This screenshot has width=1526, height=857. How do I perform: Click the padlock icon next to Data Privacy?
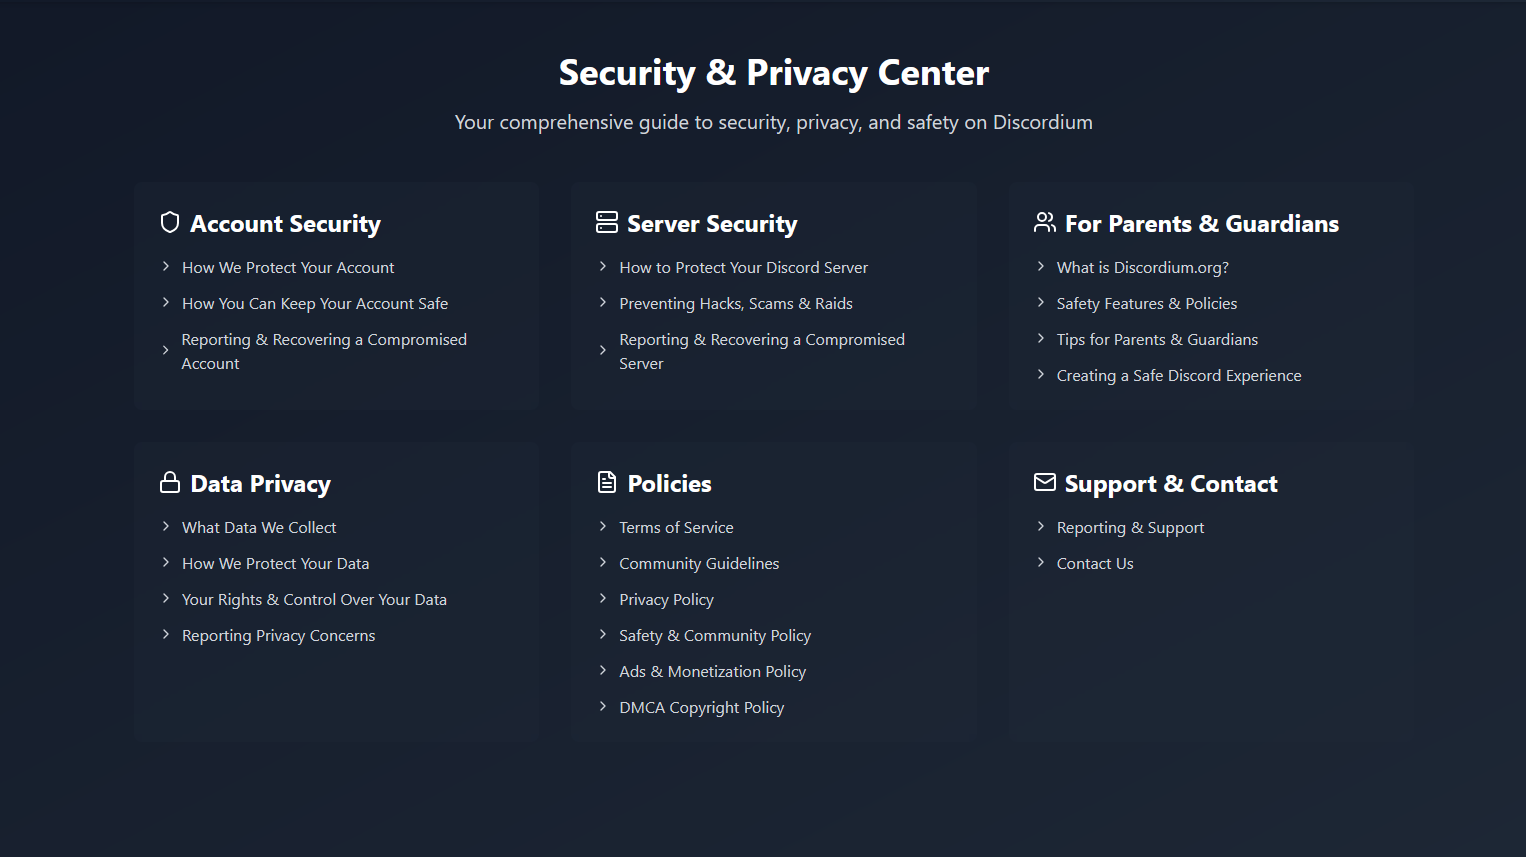click(x=170, y=482)
